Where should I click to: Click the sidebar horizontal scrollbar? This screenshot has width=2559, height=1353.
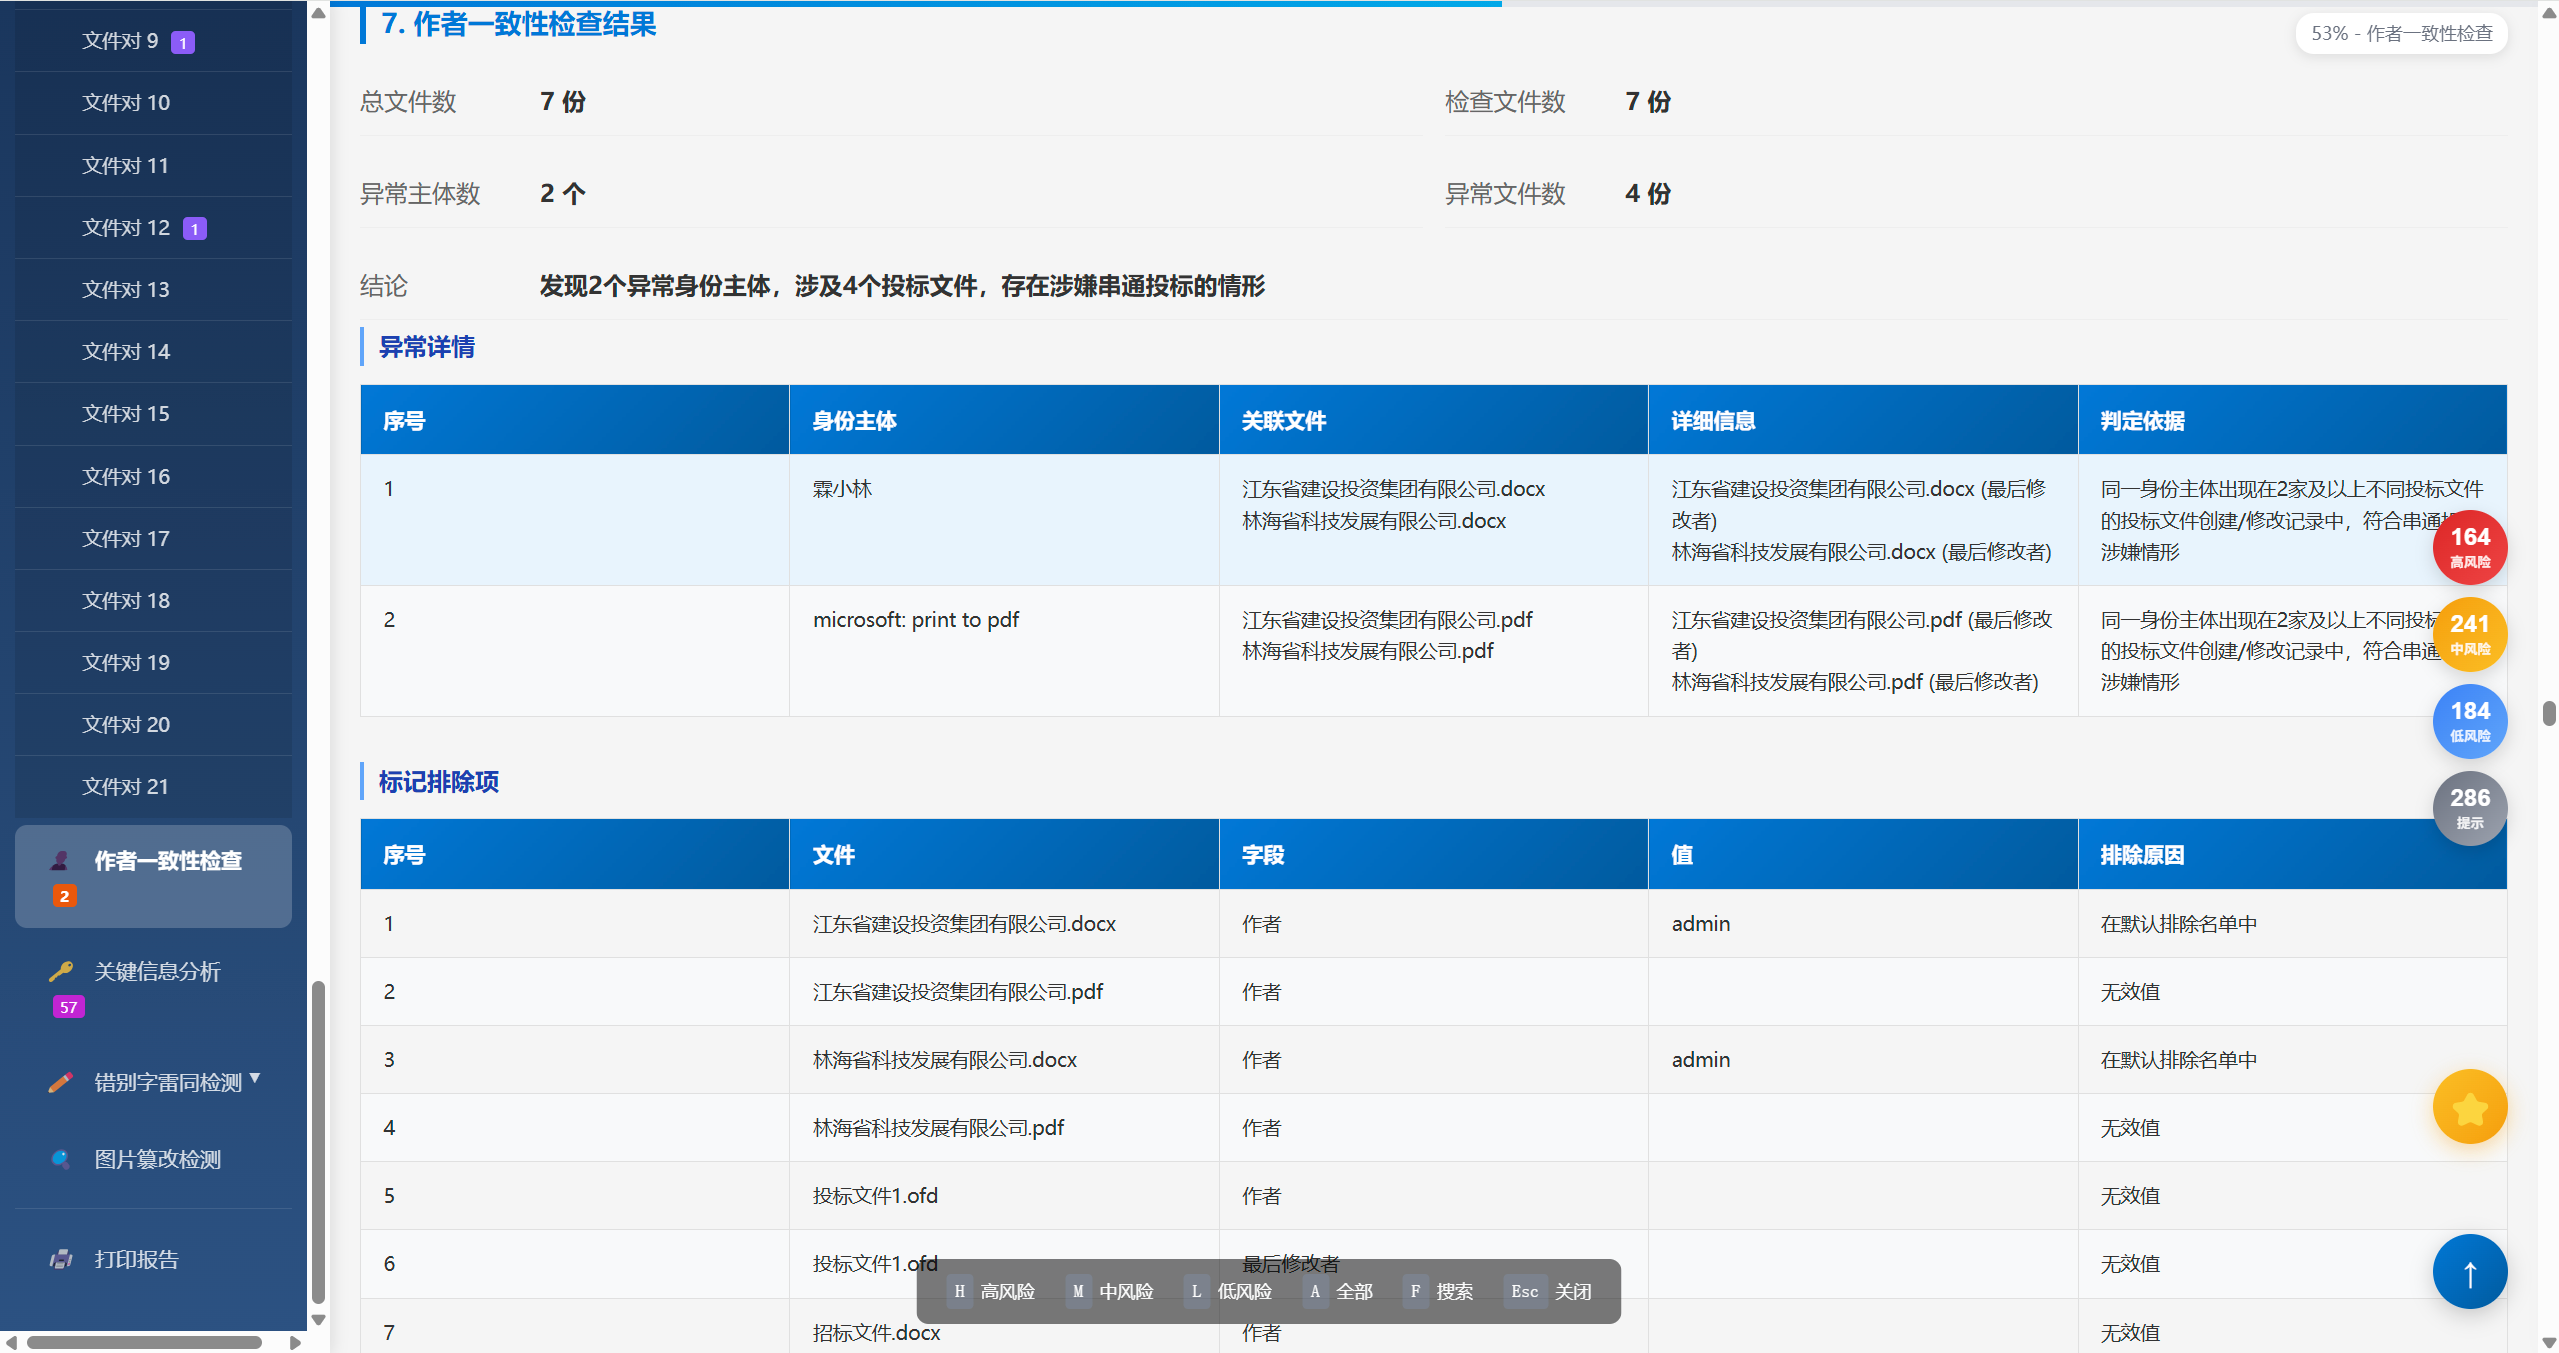pos(144,1342)
